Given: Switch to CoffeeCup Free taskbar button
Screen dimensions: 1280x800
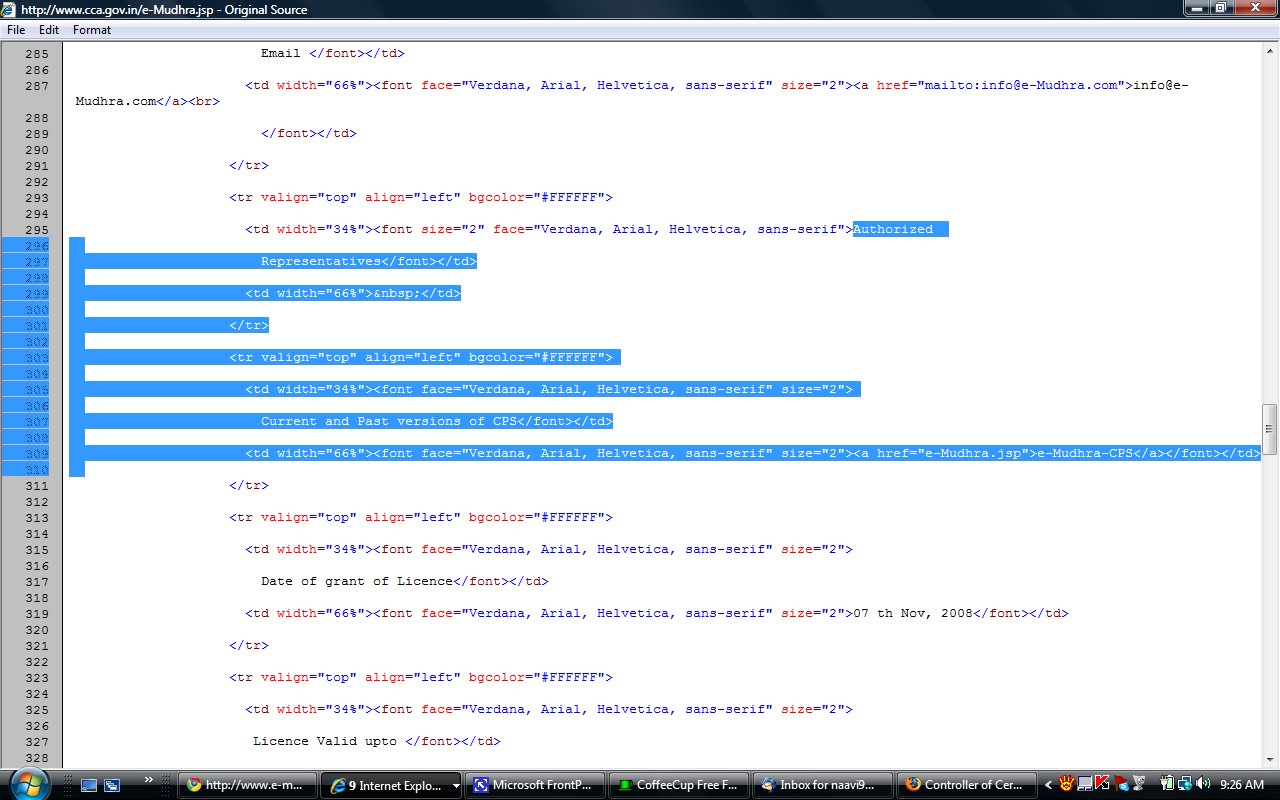Looking at the screenshot, I should (x=679, y=786).
